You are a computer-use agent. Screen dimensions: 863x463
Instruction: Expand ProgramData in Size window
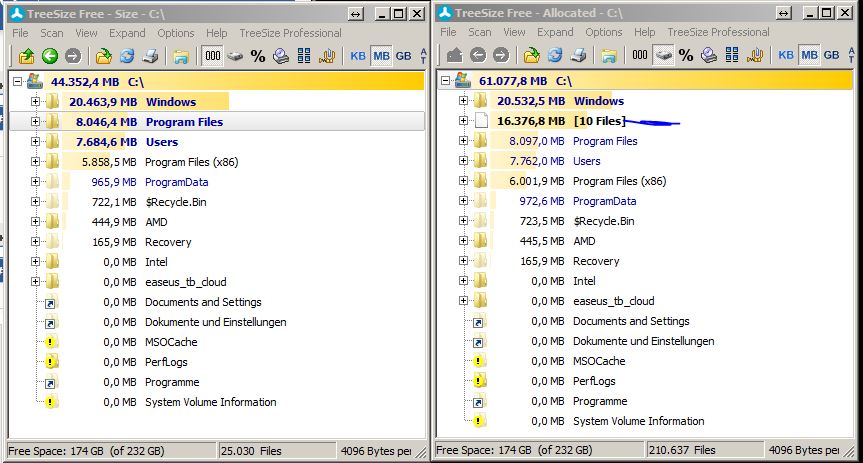pyautogui.click(x=35, y=182)
